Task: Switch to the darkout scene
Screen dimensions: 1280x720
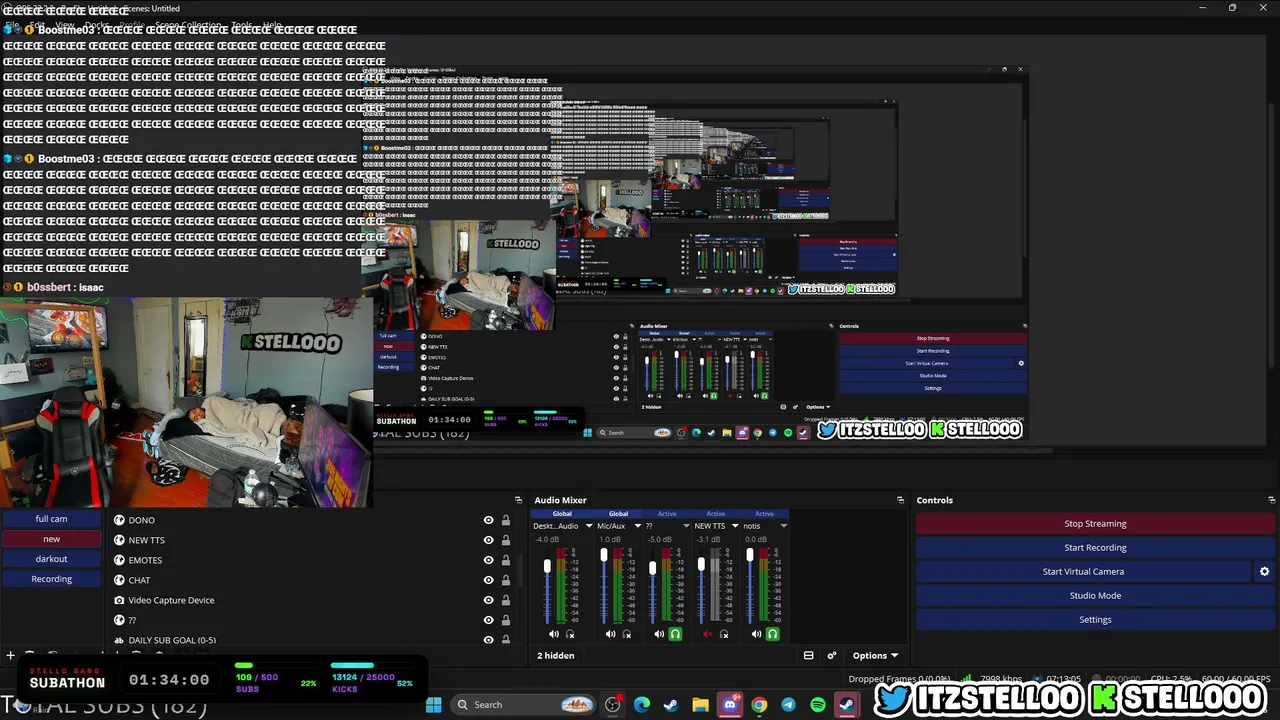Action: pyautogui.click(x=52, y=559)
